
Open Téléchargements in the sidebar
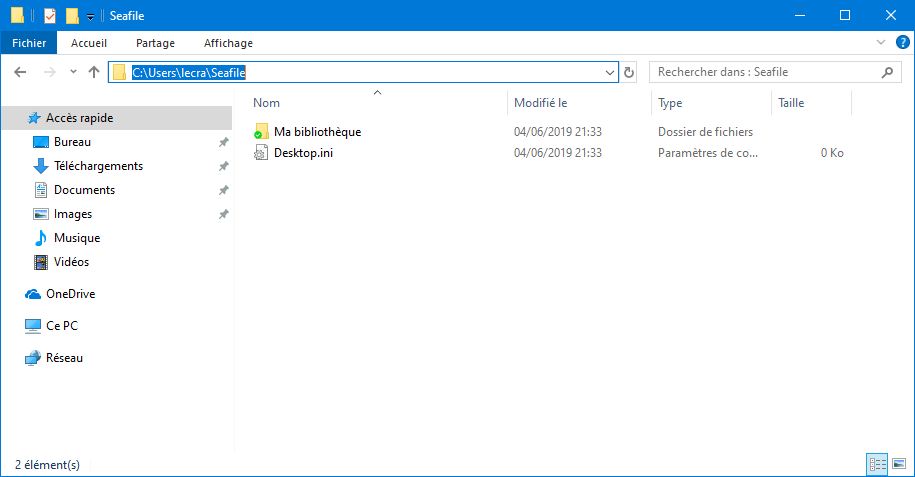[98, 166]
